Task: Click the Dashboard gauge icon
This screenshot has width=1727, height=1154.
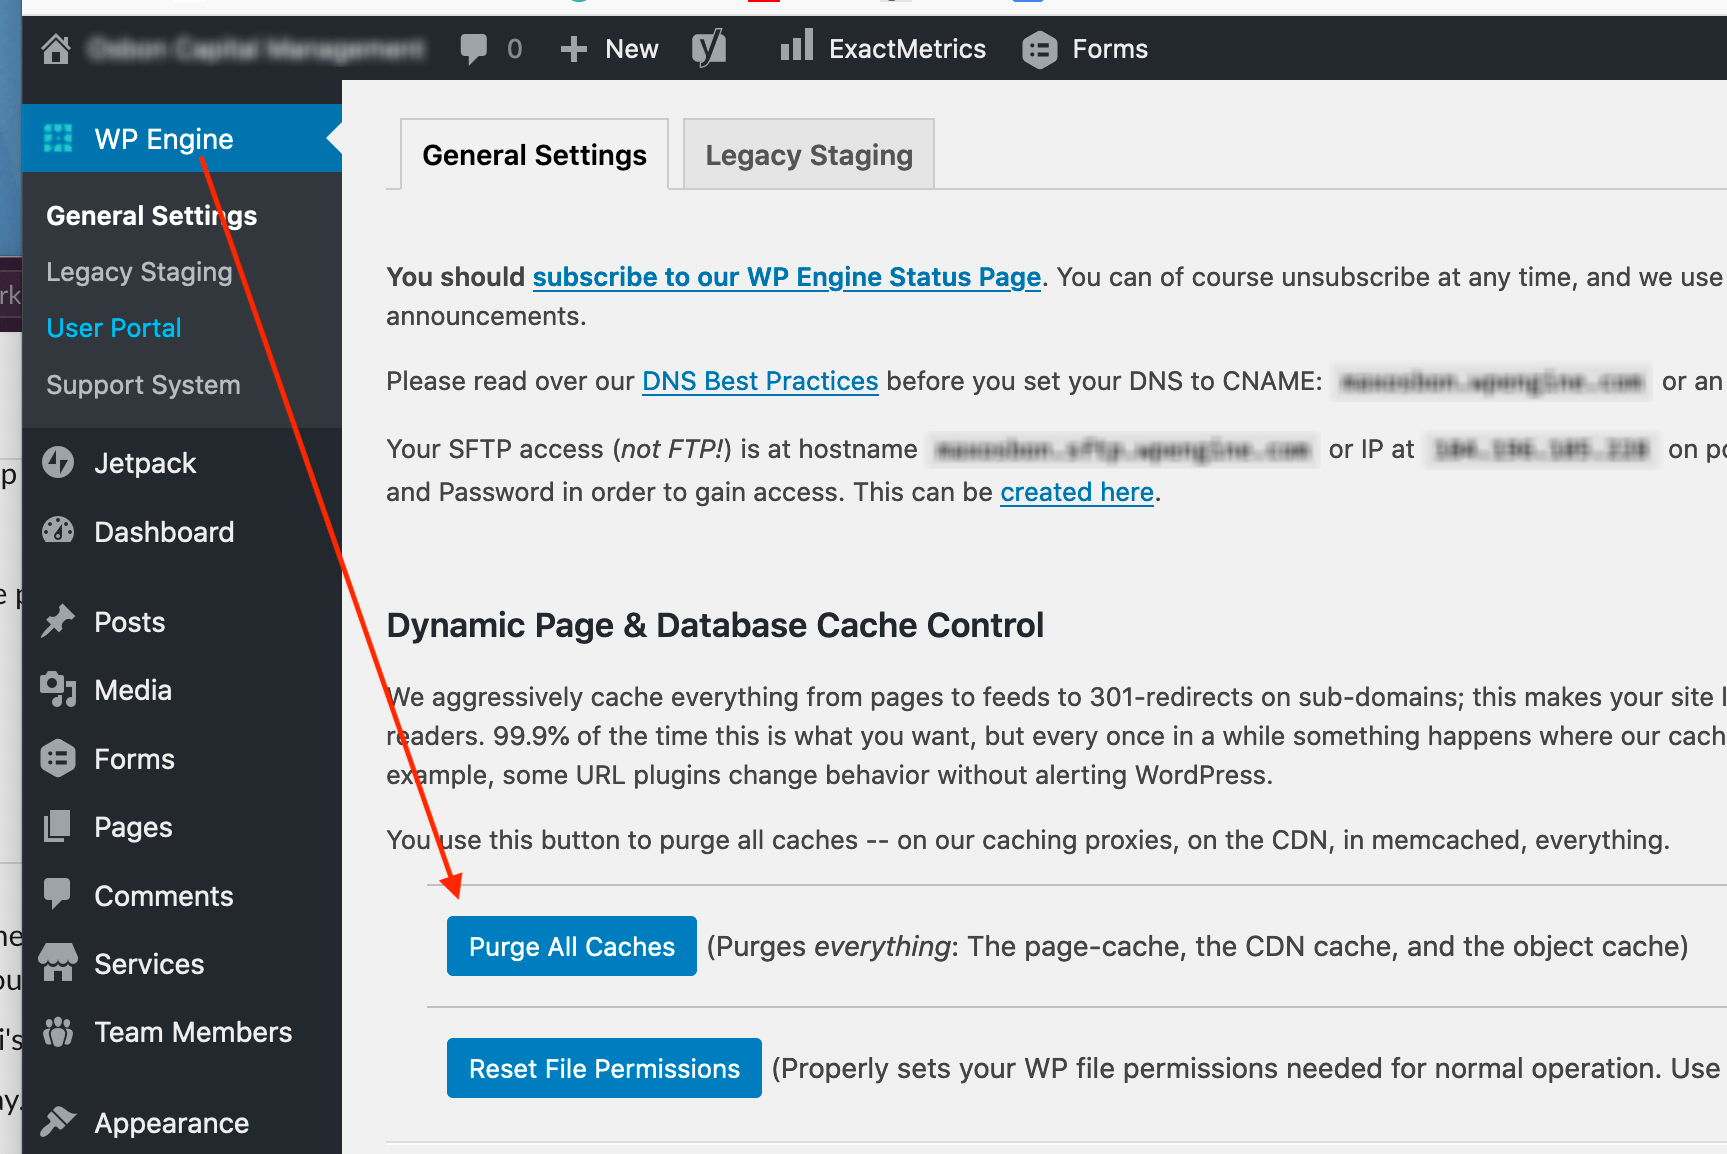Action: [x=58, y=530]
